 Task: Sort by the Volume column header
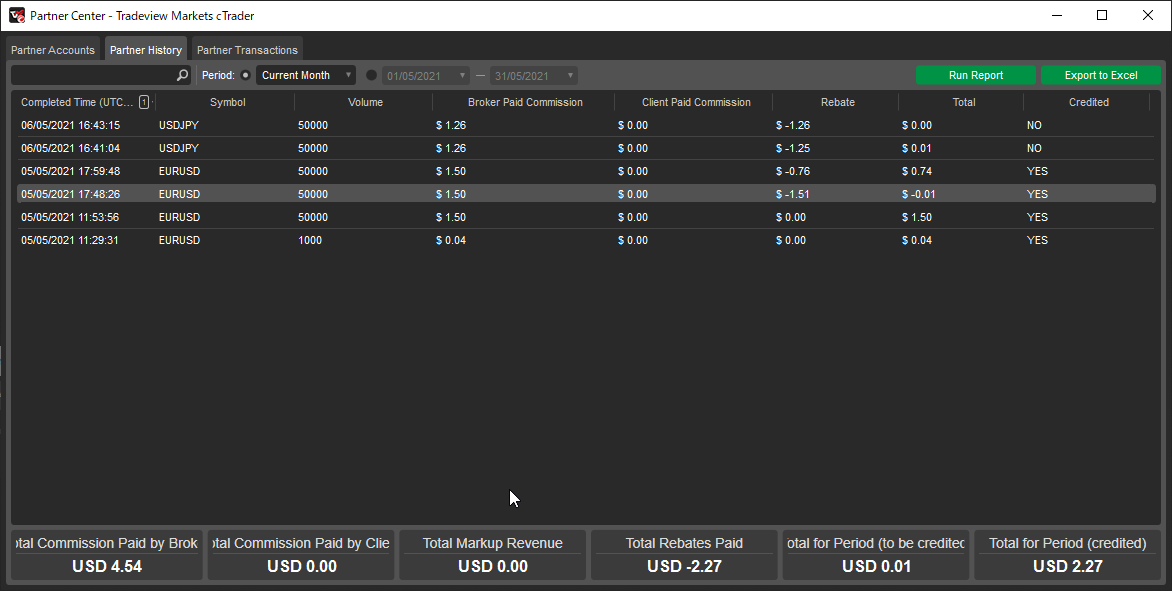(366, 102)
